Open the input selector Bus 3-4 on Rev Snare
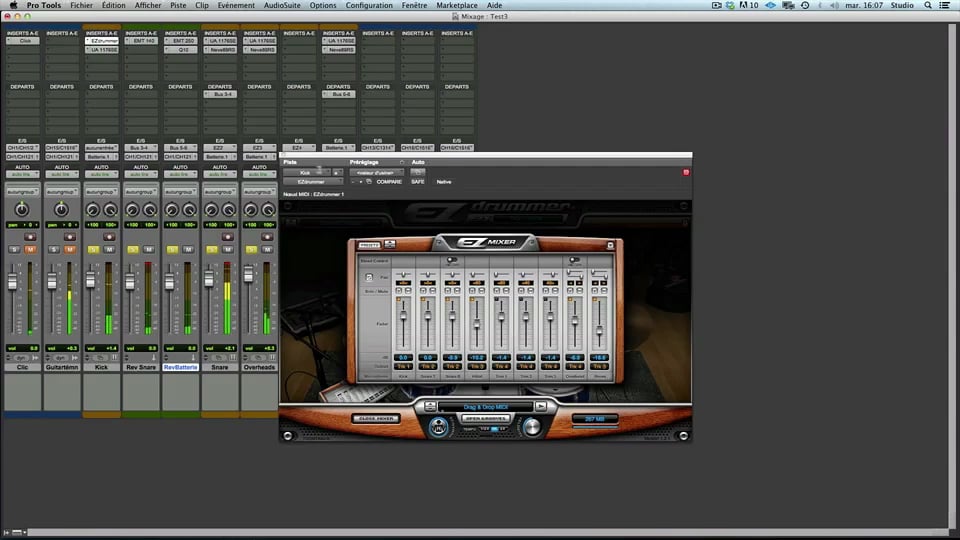The height and width of the screenshot is (540, 960). pyautogui.click(x=141, y=148)
